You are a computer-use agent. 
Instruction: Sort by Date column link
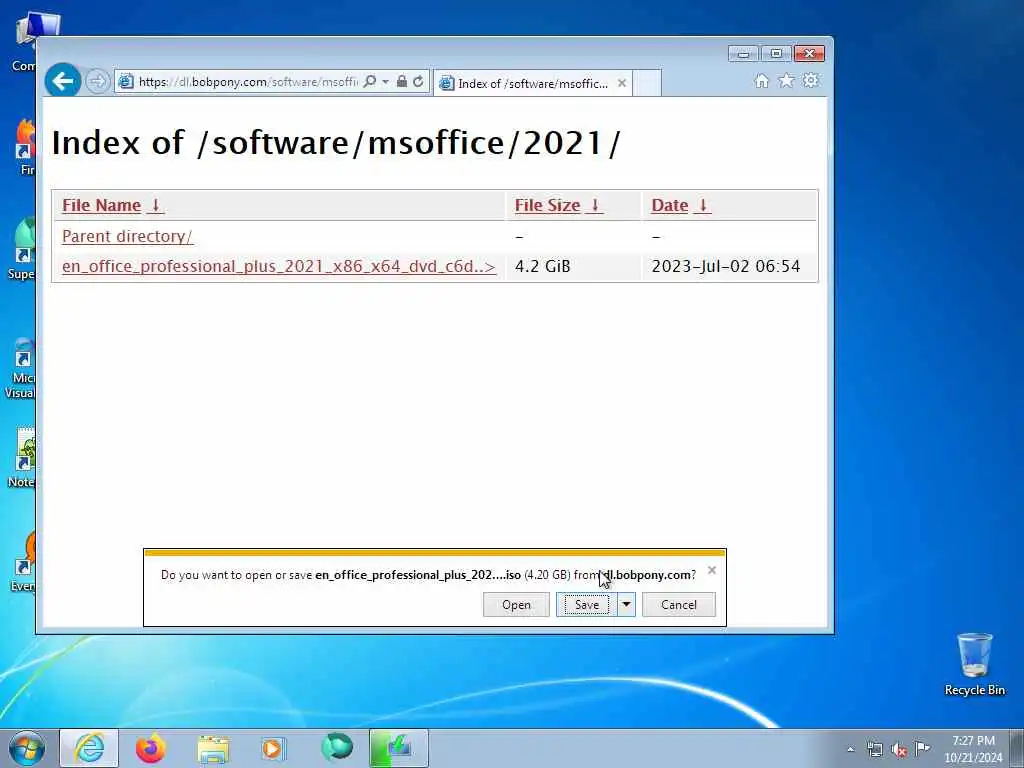click(x=680, y=205)
